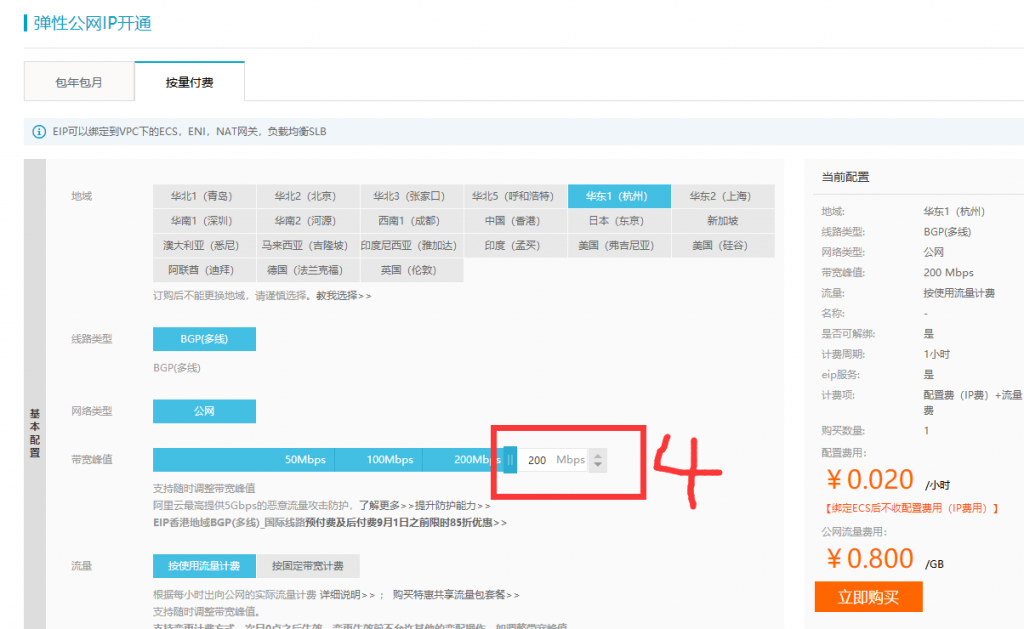Select the 按量付费 tab

pos(189,82)
